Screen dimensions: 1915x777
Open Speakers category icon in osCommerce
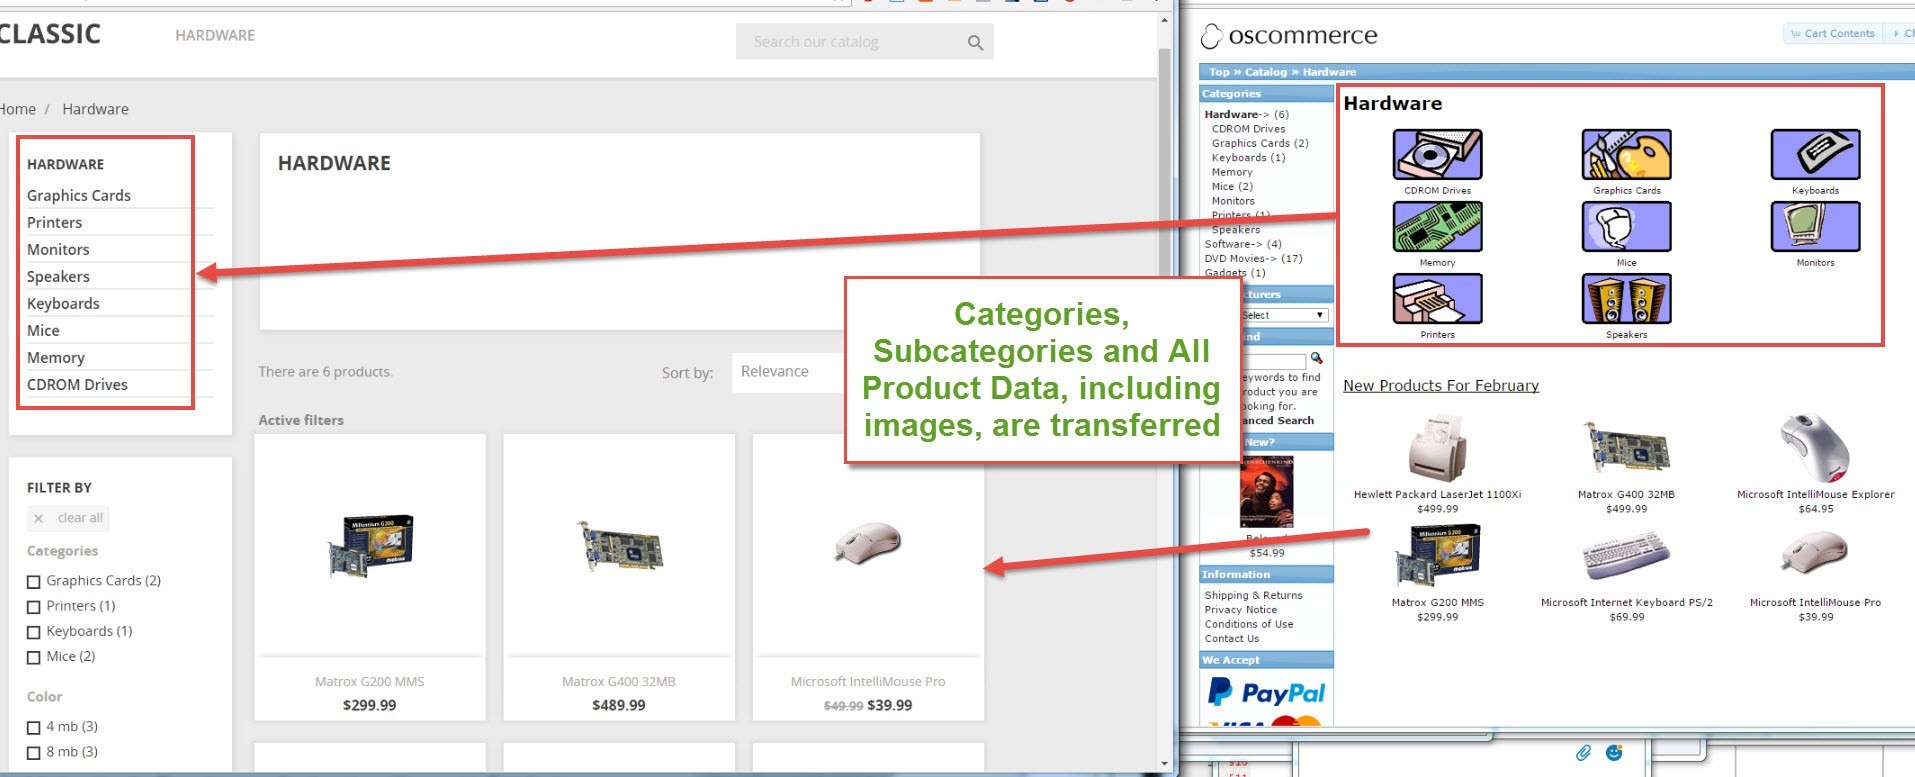(1626, 299)
